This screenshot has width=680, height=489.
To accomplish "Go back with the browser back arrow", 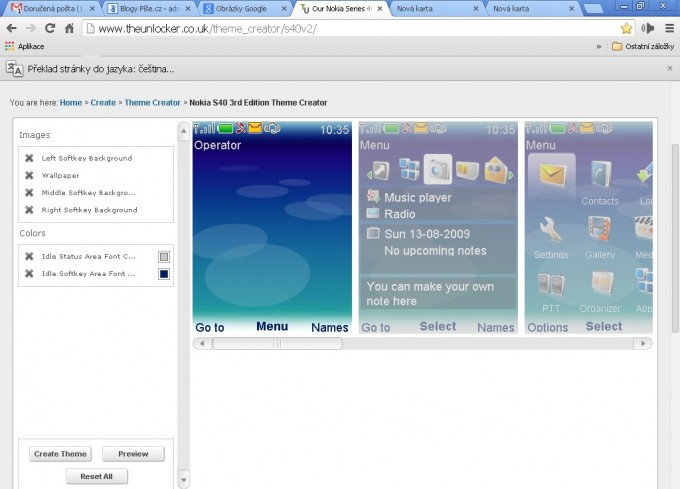I will click(x=12, y=28).
